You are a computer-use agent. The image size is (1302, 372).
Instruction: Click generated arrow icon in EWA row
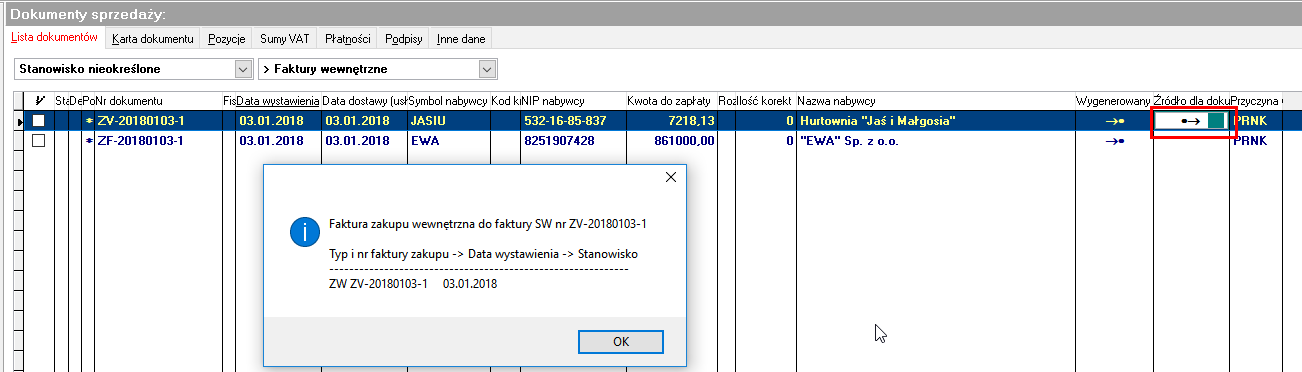[1113, 141]
